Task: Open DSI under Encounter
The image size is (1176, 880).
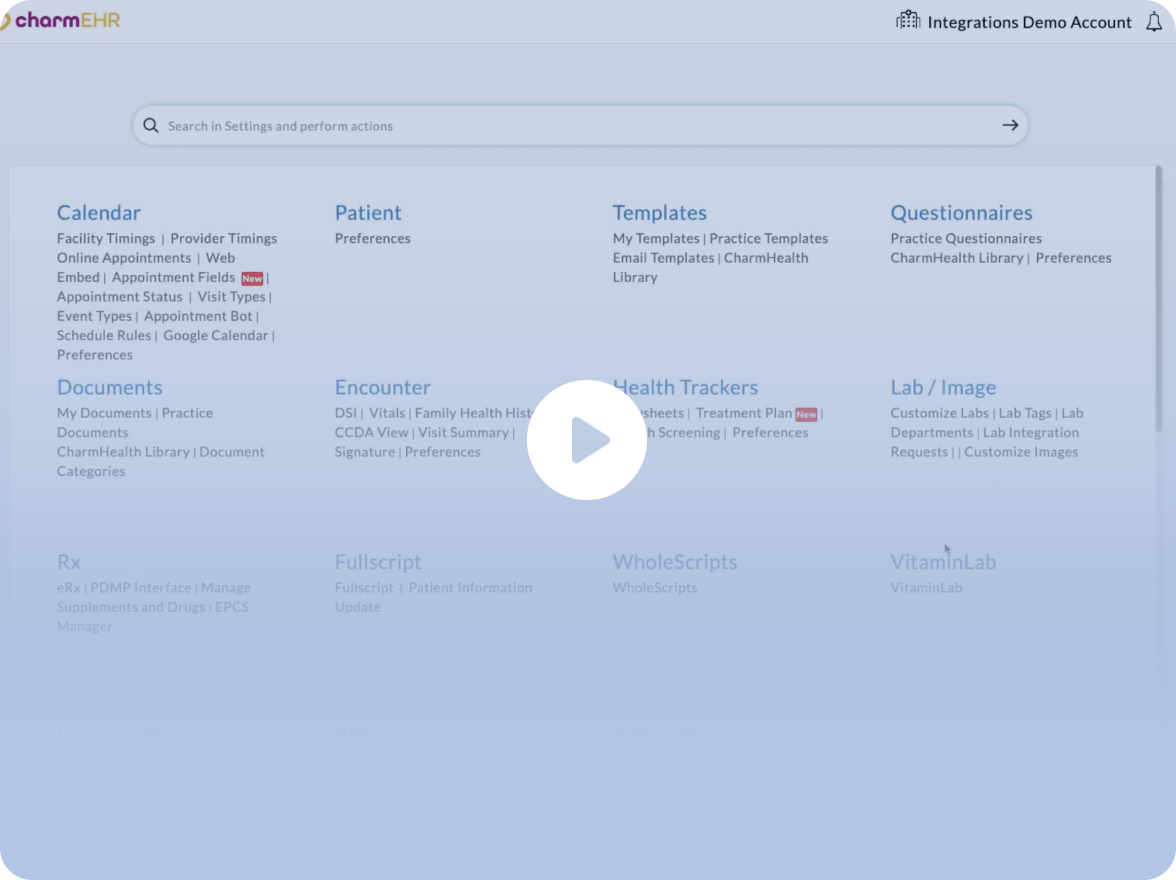Action: click(x=345, y=413)
